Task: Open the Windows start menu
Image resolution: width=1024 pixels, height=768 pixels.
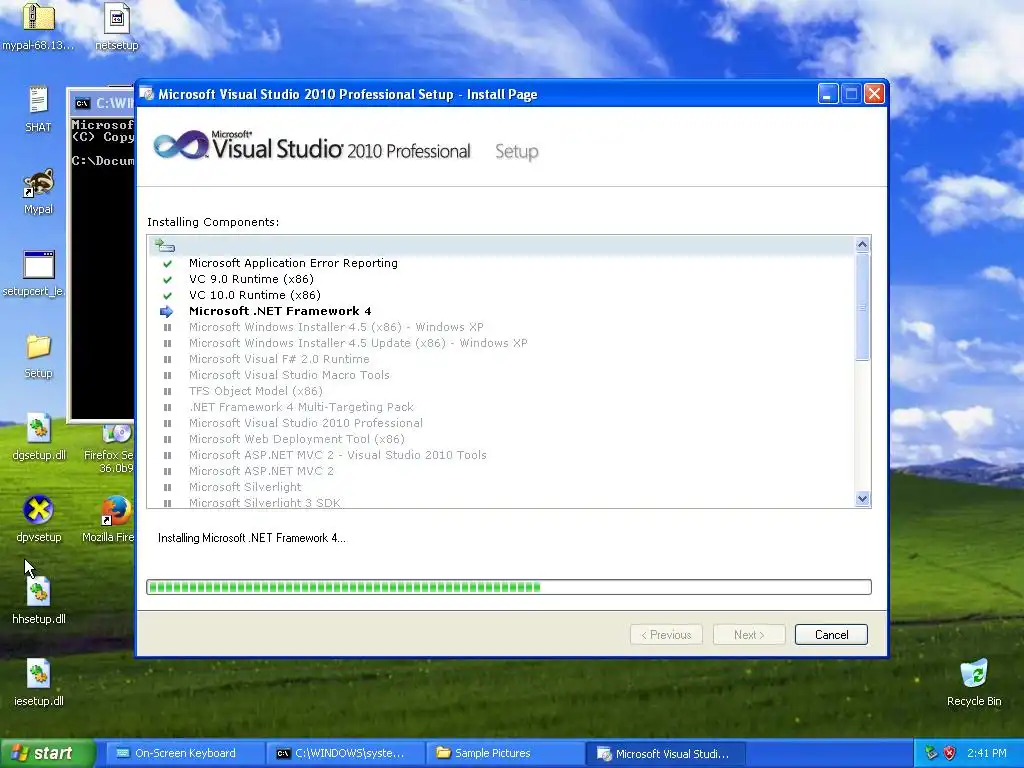Action: click(48, 753)
